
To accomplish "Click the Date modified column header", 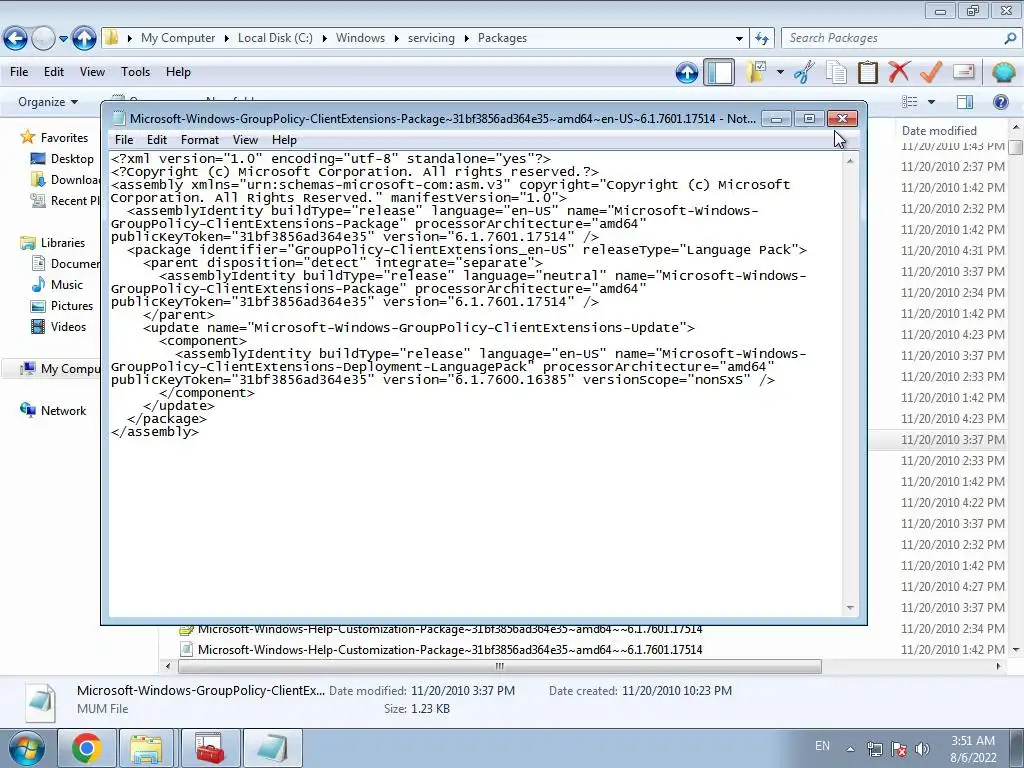I will pyautogui.click(x=939, y=131).
